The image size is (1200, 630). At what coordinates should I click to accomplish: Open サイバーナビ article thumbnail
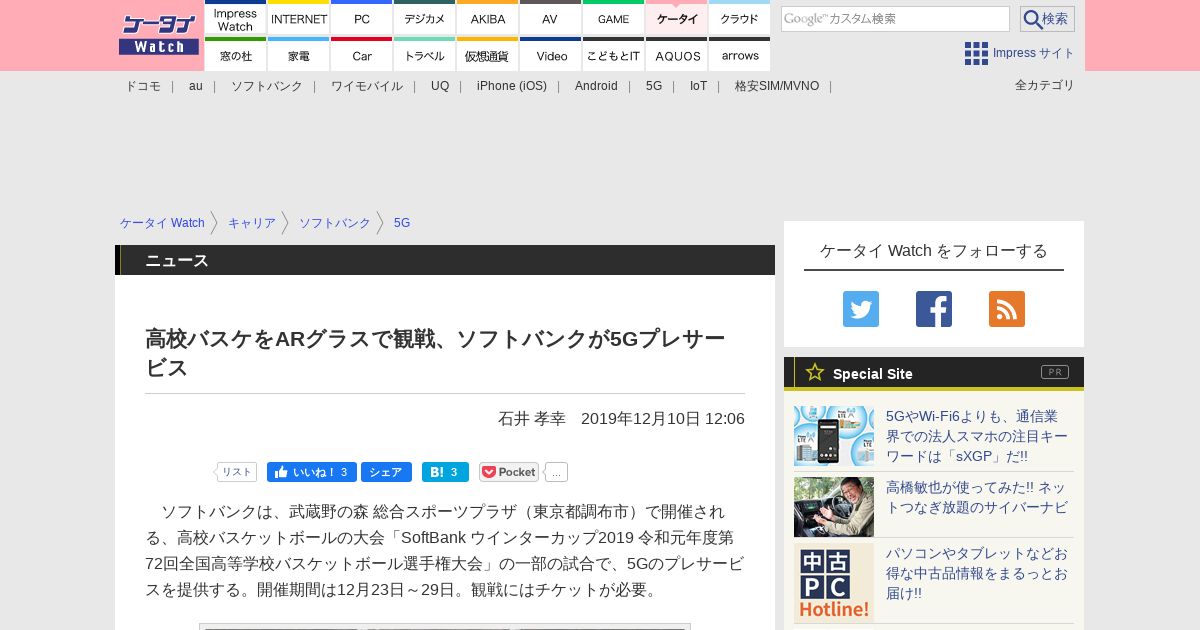click(834, 507)
